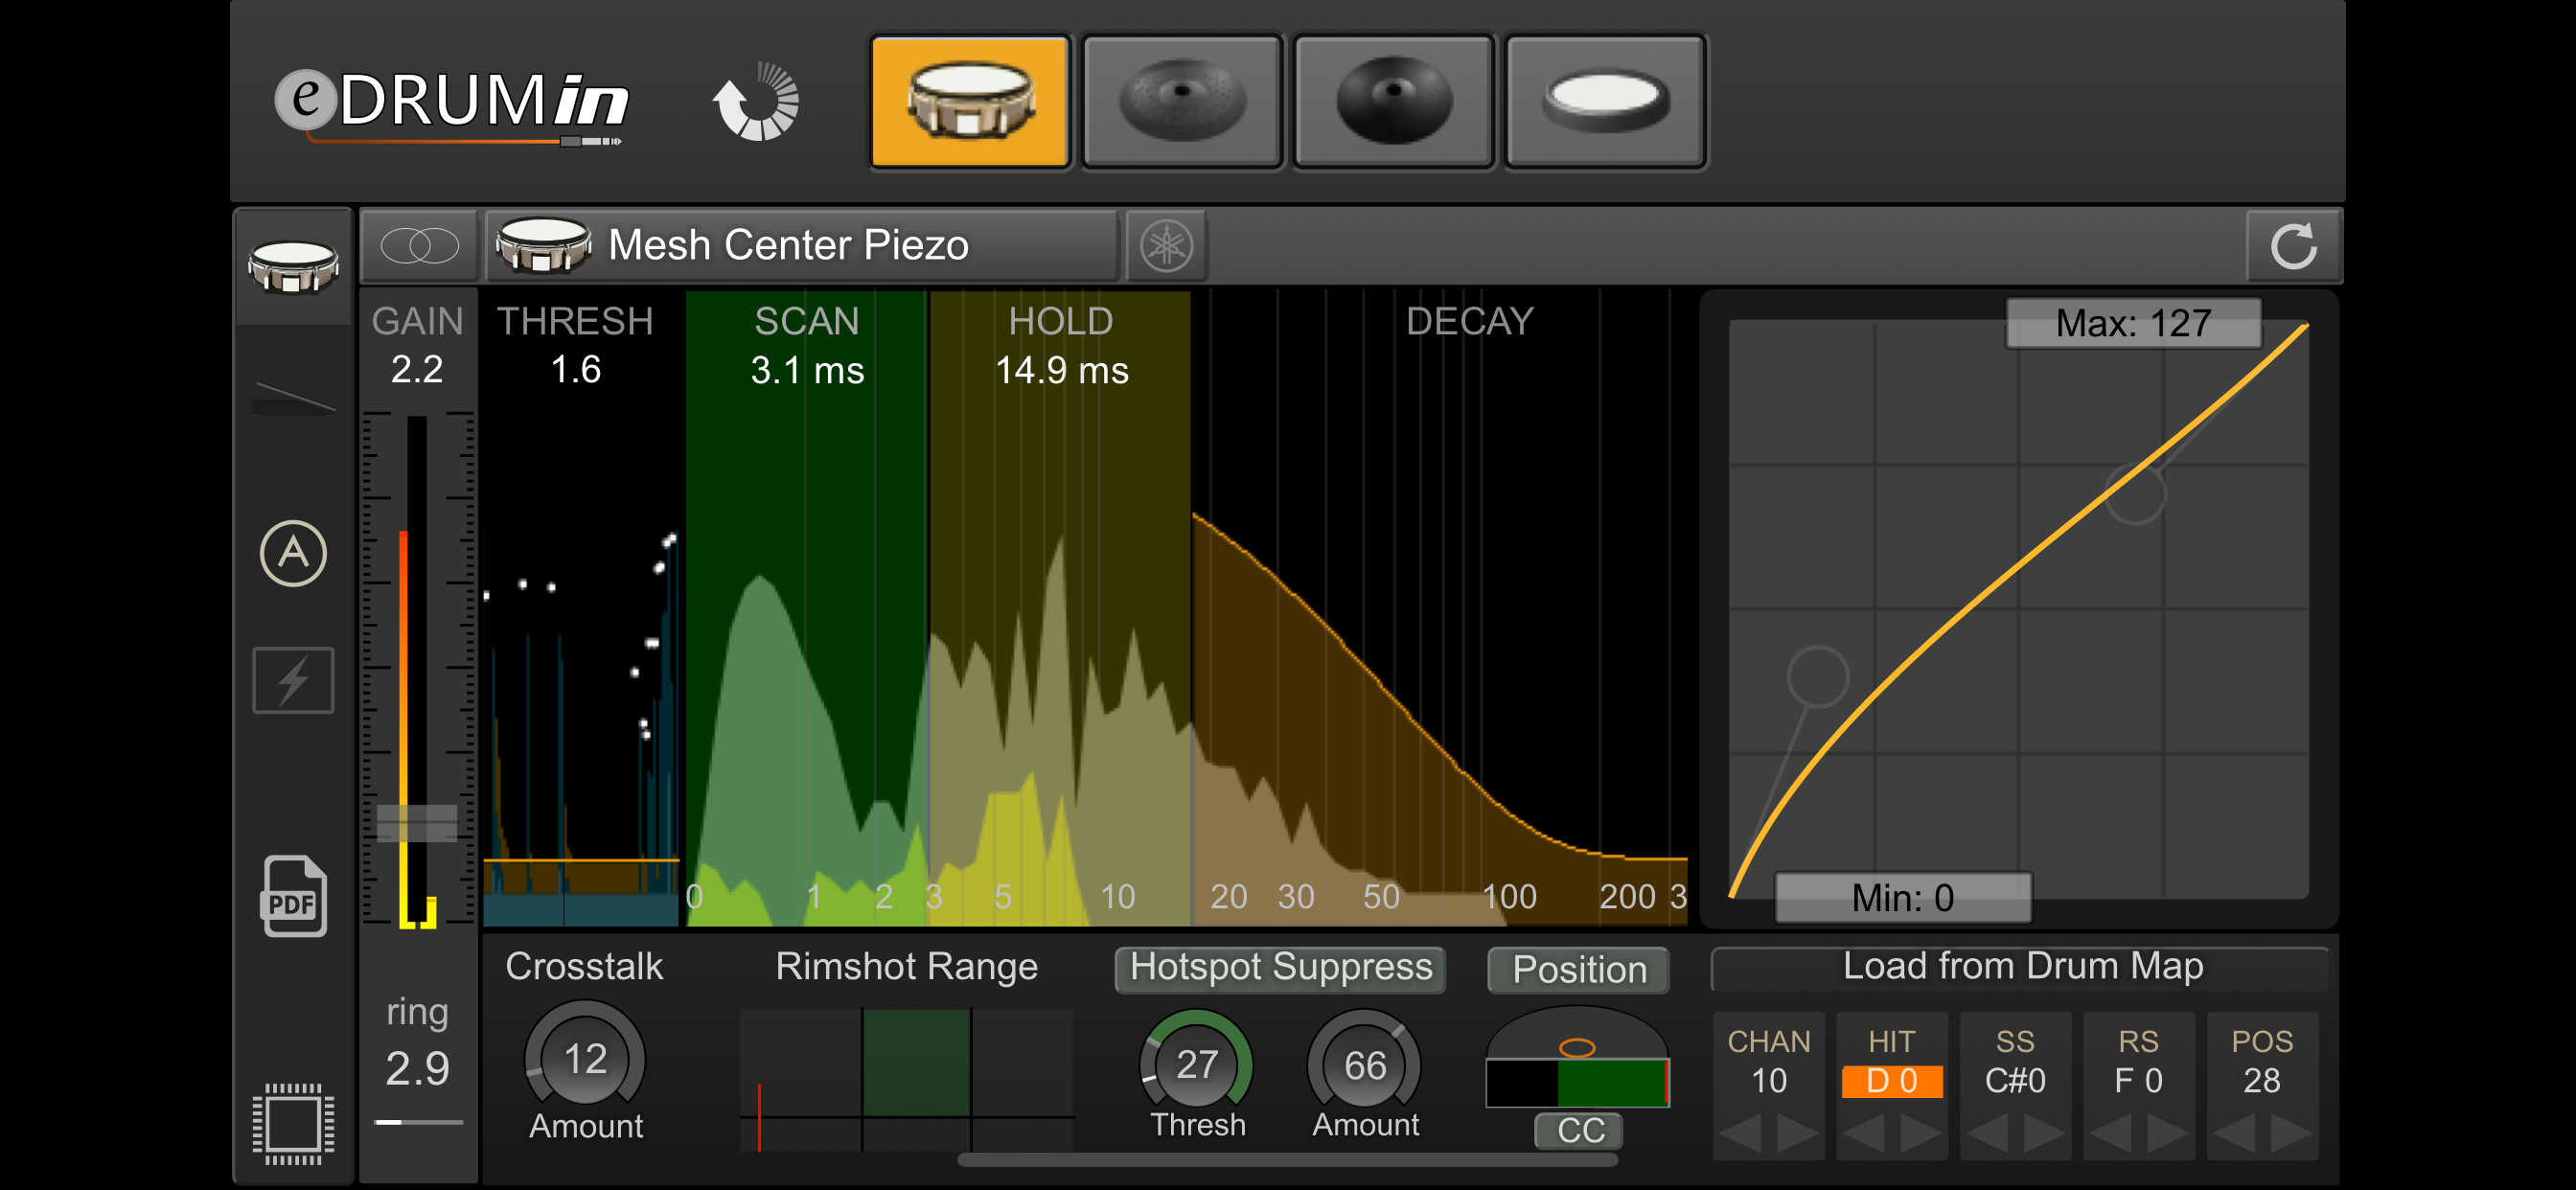Toggle Hotspot Suppress
This screenshot has width=2576, height=1190.
coord(1279,968)
